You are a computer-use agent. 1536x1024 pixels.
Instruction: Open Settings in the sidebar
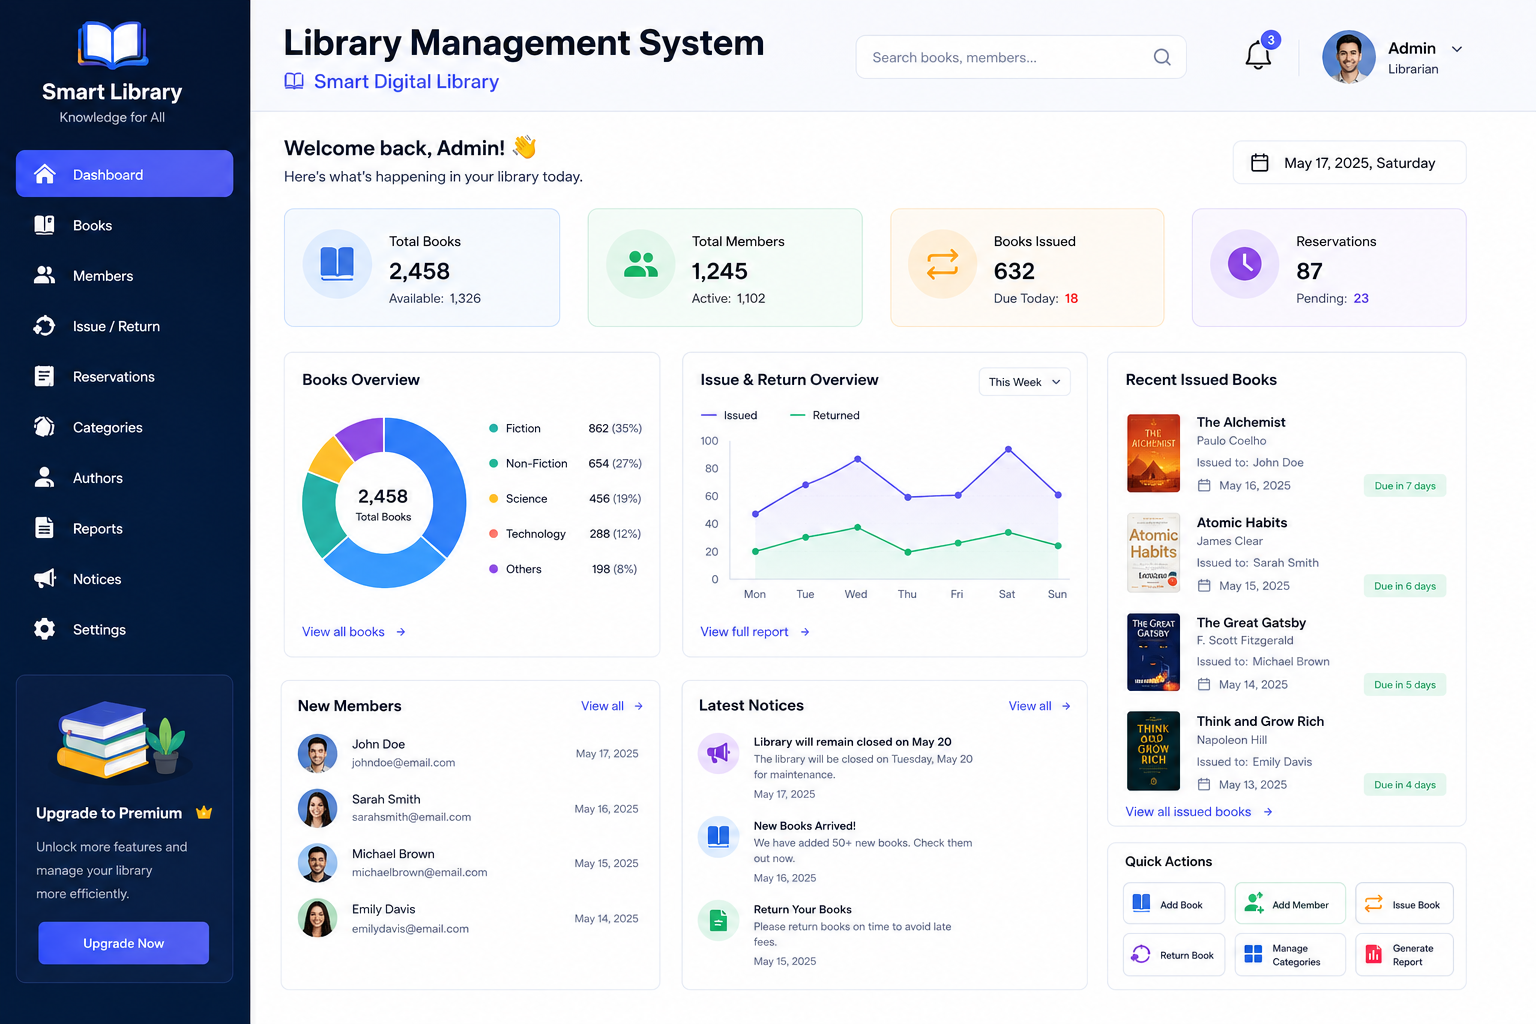[x=124, y=629]
